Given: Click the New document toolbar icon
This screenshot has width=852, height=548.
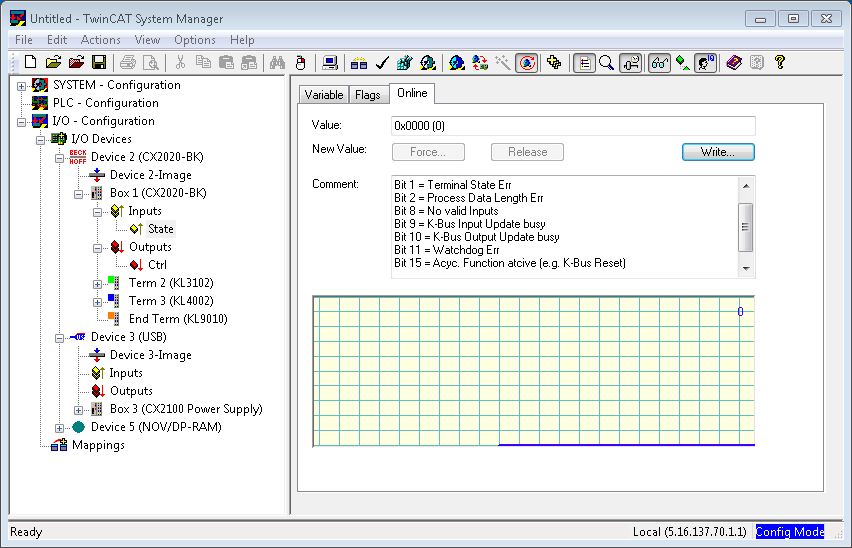Looking at the screenshot, I should [x=30, y=62].
